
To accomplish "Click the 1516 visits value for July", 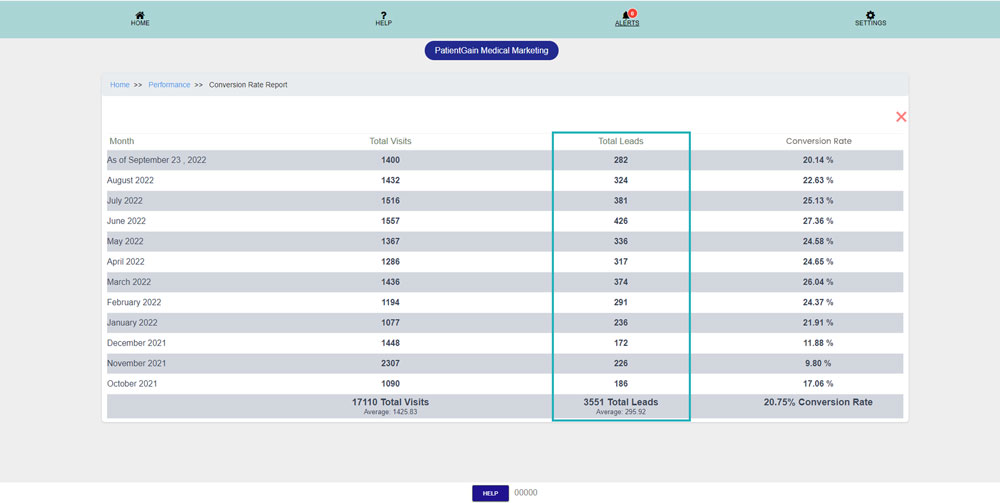I will click(390, 201).
